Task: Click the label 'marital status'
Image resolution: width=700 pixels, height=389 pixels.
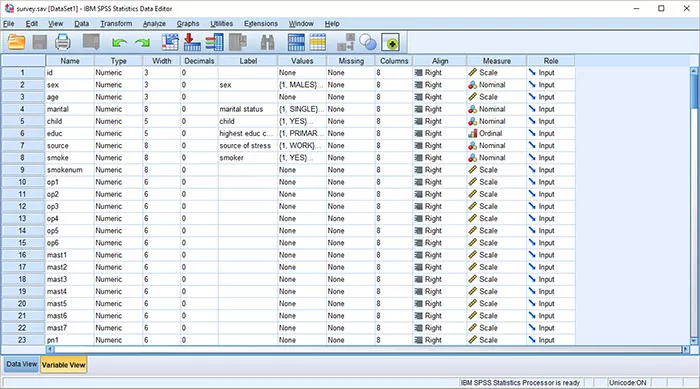Action: coord(241,109)
